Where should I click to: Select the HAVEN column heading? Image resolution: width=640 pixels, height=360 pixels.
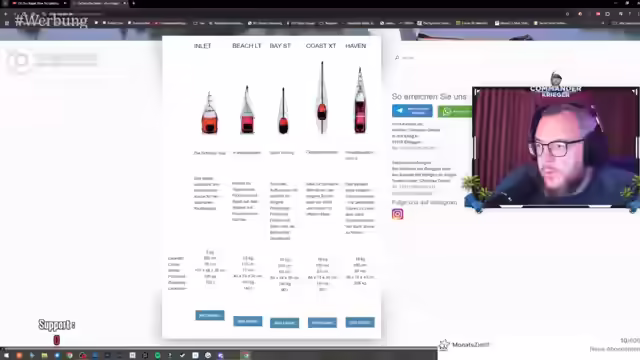(356, 46)
